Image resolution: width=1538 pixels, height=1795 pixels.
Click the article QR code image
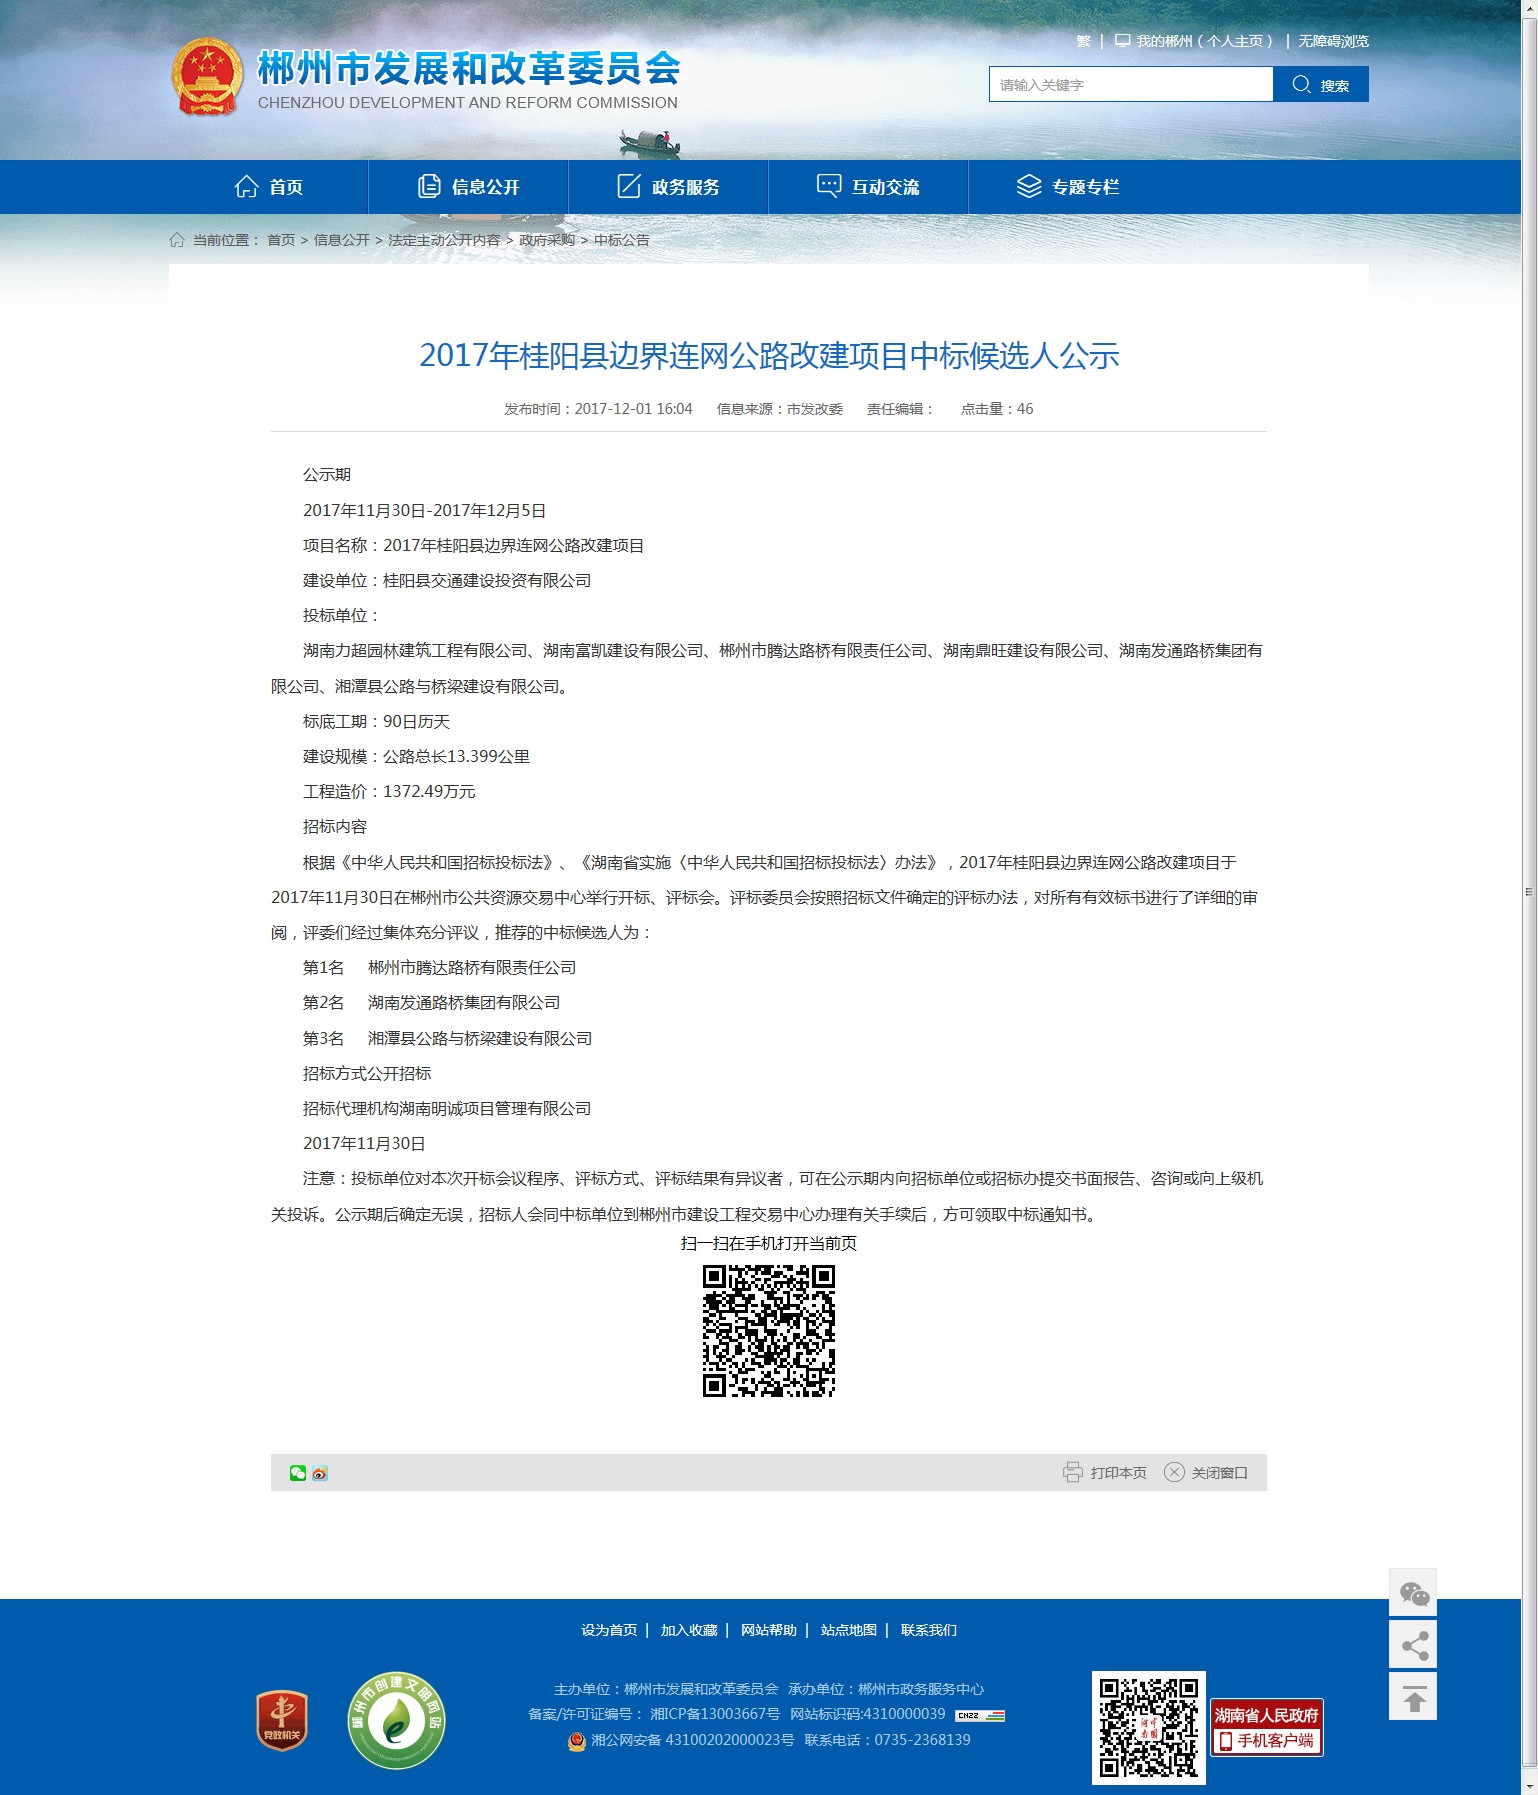coord(769,1331)
